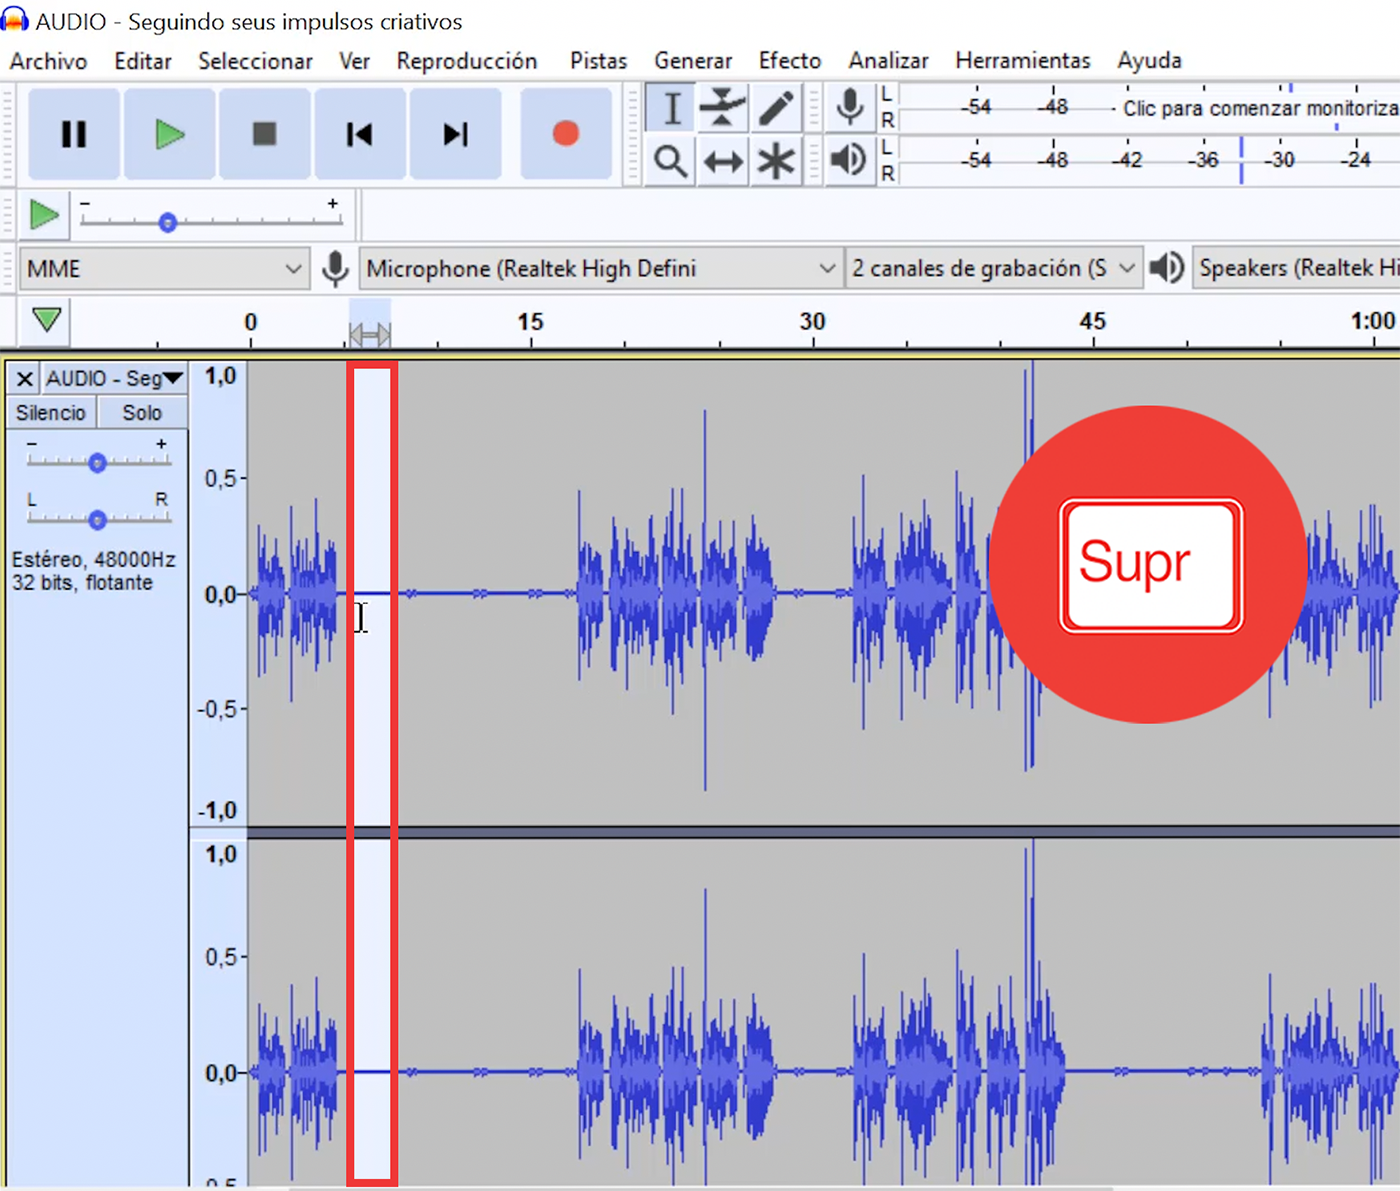This screenshot has width=1400, height=1191.
Task: Stop playback with the Stop button
Action: coord(264,134)
